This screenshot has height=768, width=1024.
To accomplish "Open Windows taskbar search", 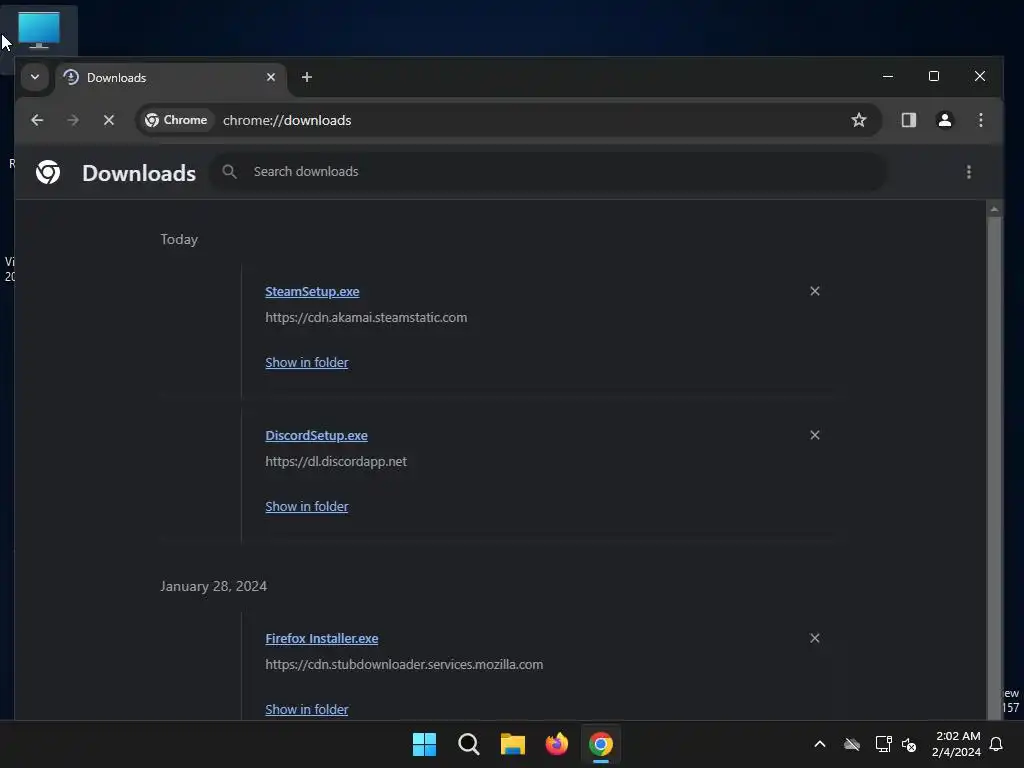I will click(x=468, y=744).
